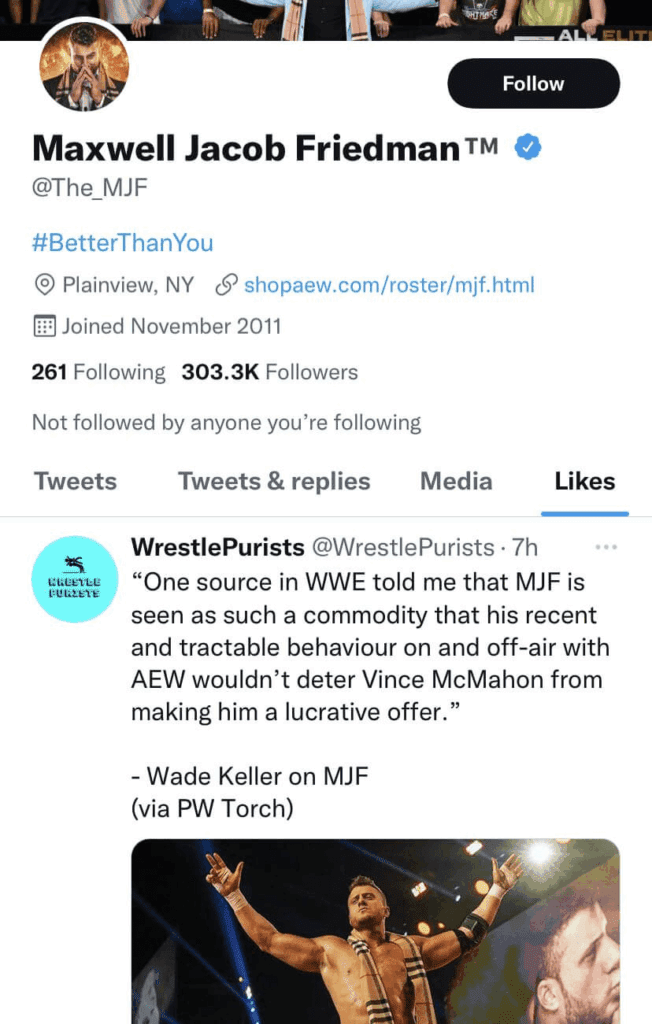Switch to the Tweets tab

[x=75, y=481]
